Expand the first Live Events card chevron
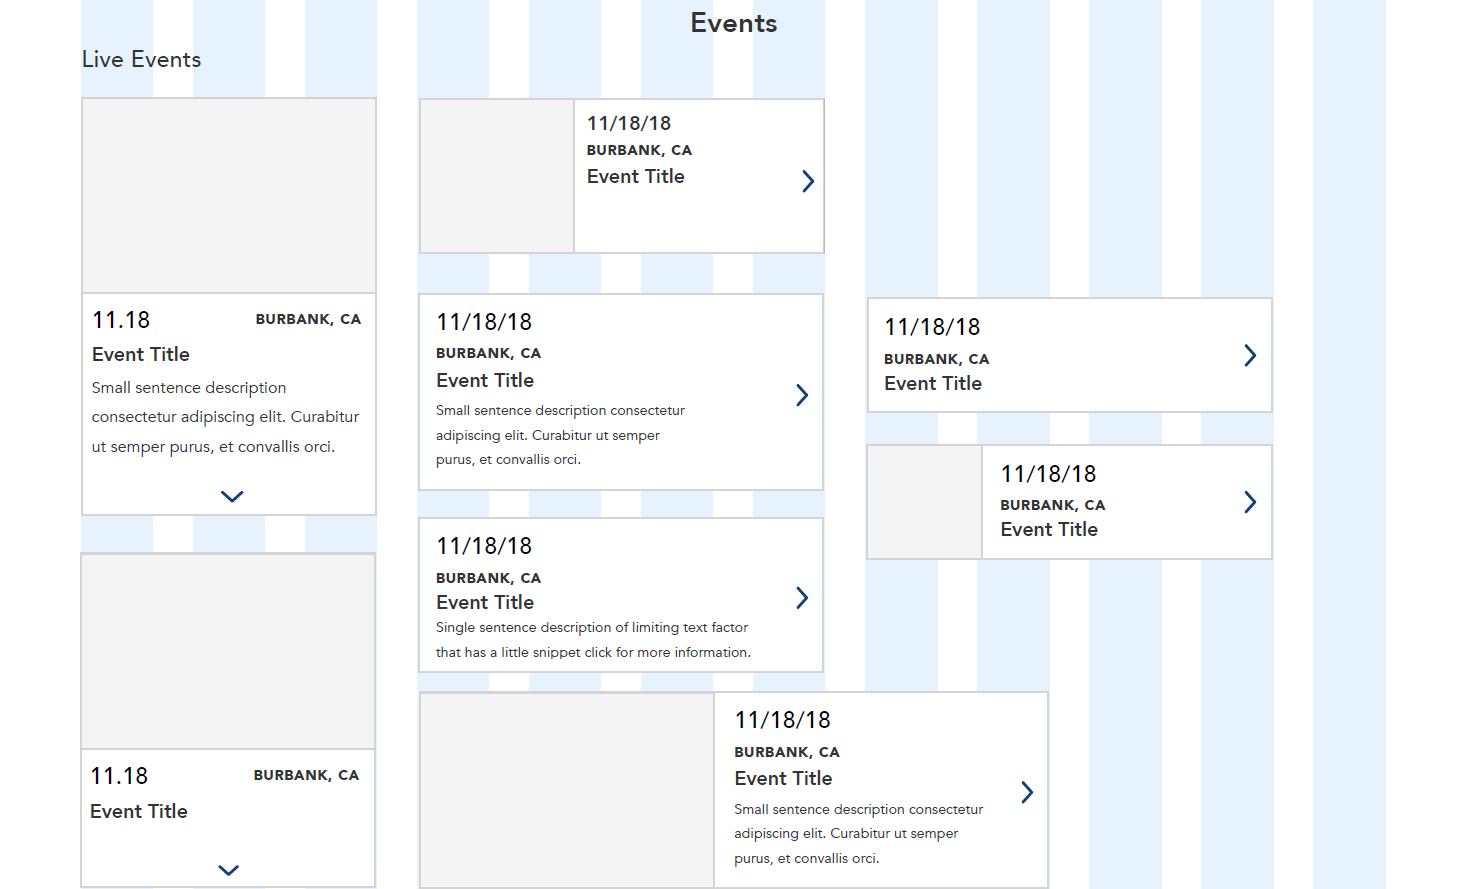Screen dimensions: 1465x889 pos(232,496)
